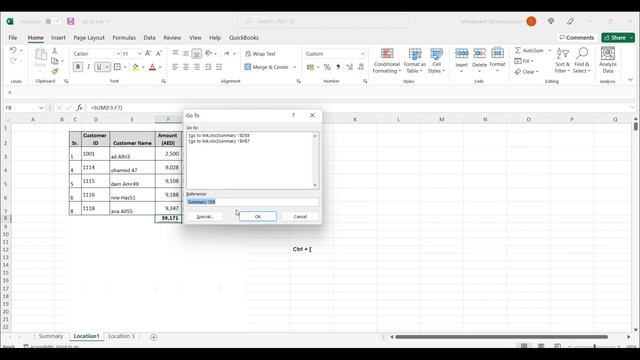Open the Font Color dropdown arrow
The height and width of the screenshot is (360, 640).
(160, 67)
